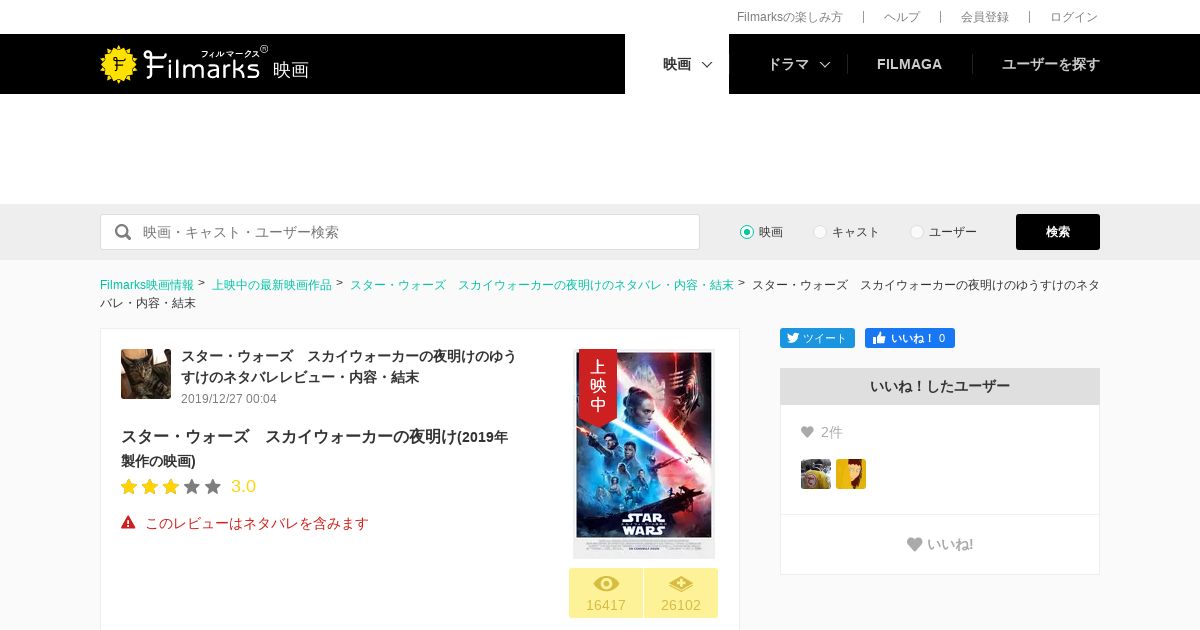The height and width of the screenshot is (630, 1200).
Task: Click the いいね! heart button
Action: [x=940, y=544]
